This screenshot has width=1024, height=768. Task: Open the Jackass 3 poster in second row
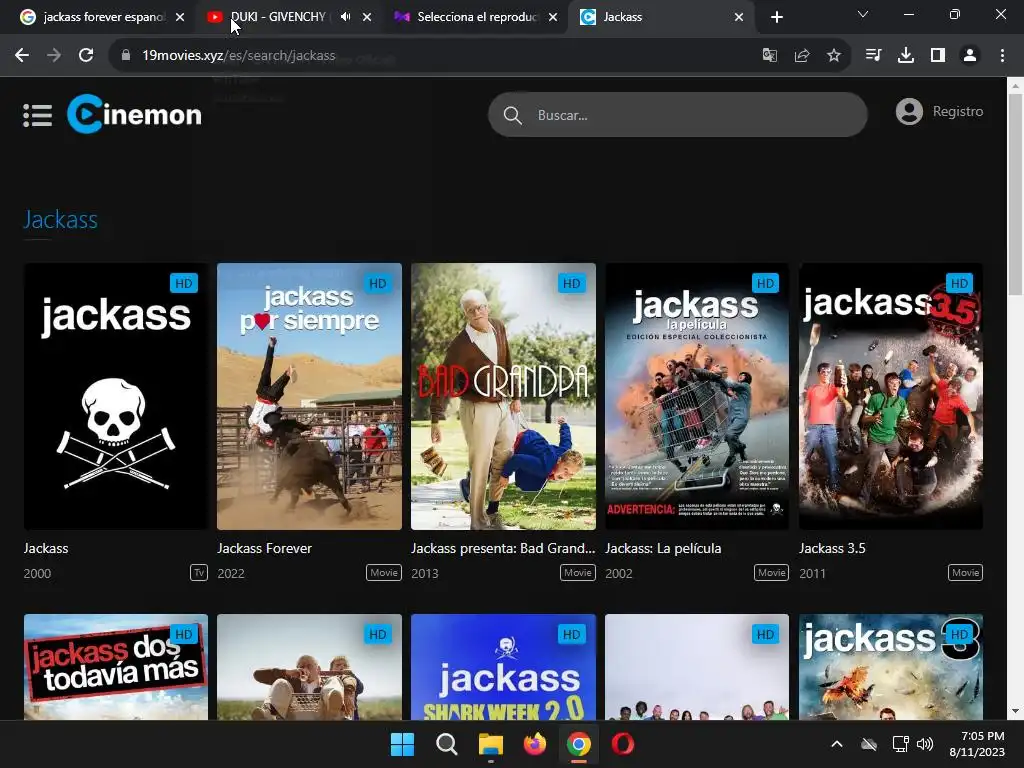click(891, 667)
